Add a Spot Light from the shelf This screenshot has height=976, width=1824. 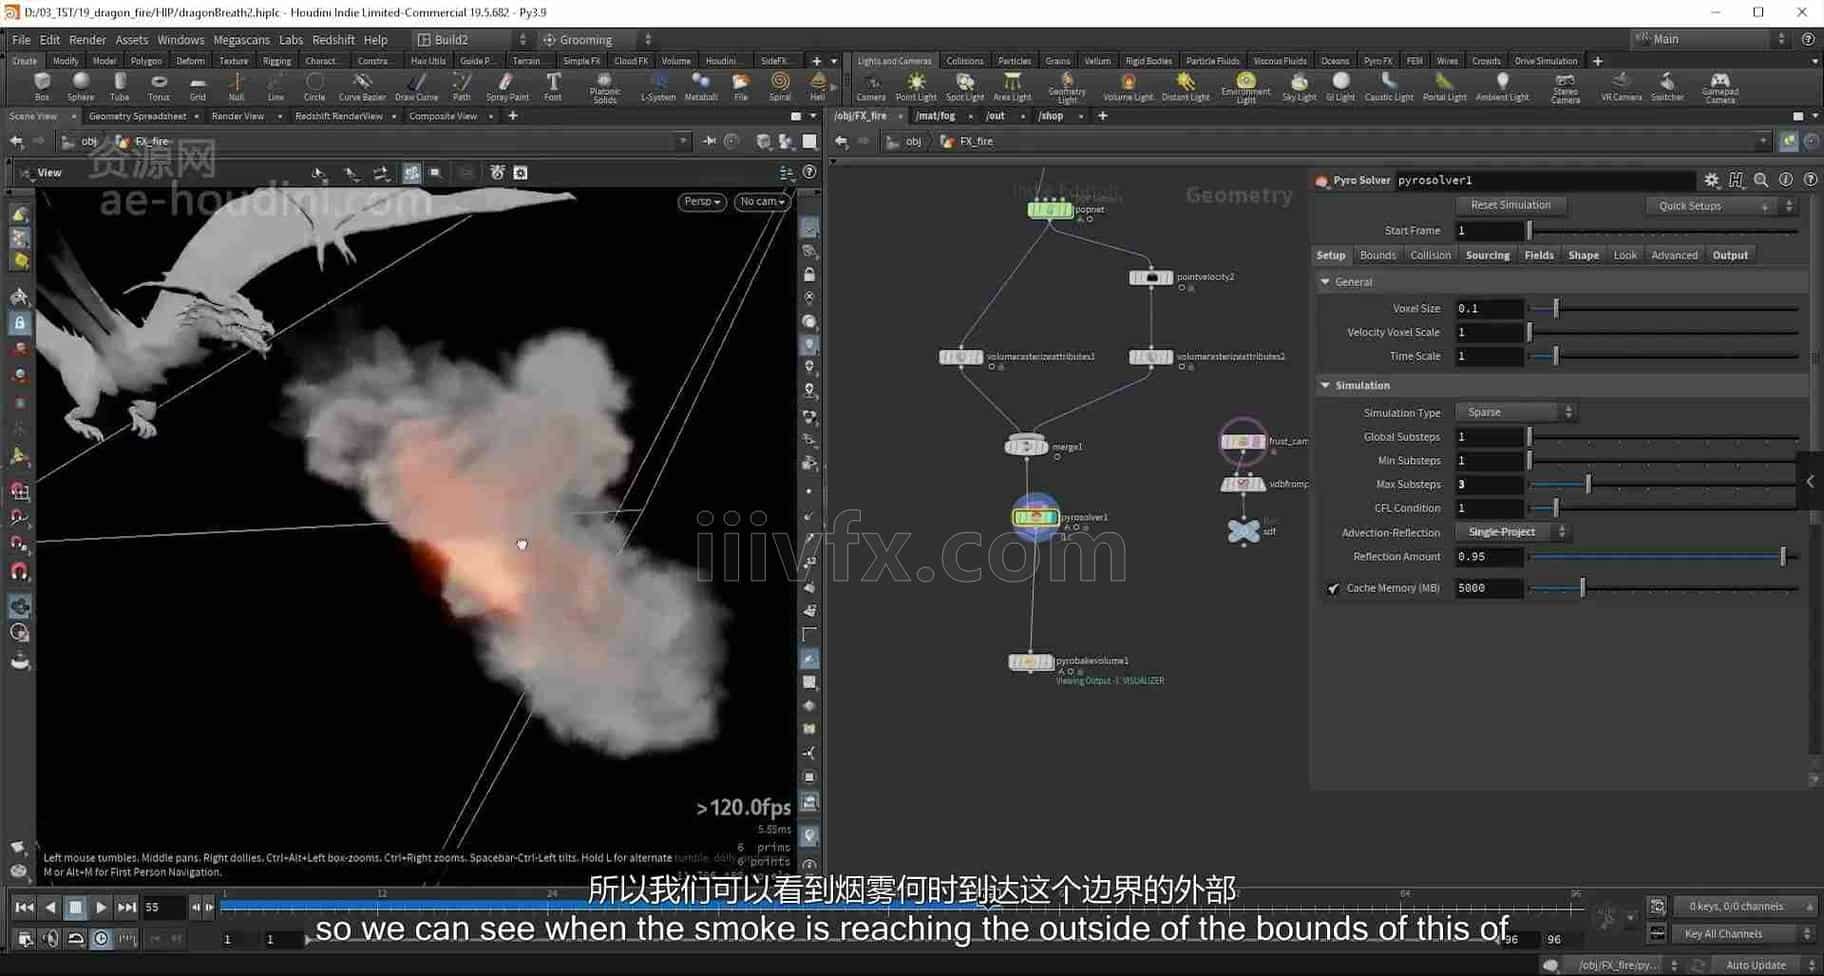coord(965,86)
